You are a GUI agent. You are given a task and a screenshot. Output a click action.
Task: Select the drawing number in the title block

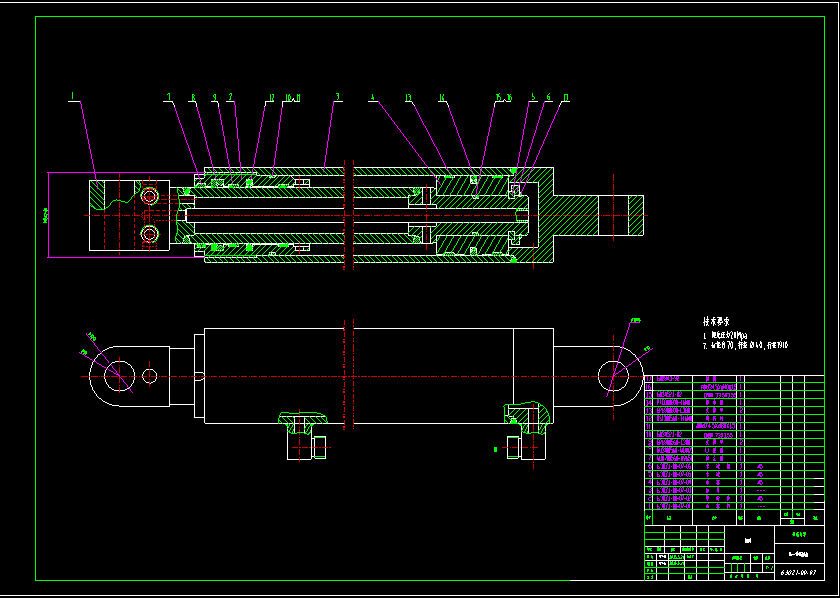click(x=798, y=573)
